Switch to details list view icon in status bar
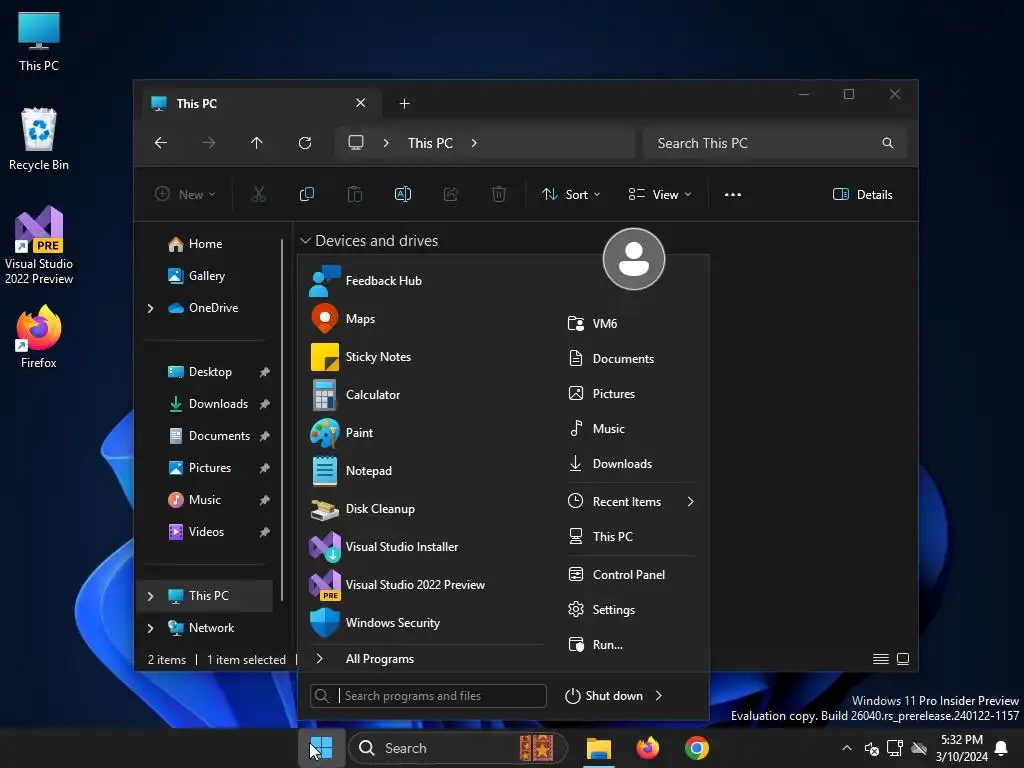The height and width of the screenshot is (768, 1024). 880,659
